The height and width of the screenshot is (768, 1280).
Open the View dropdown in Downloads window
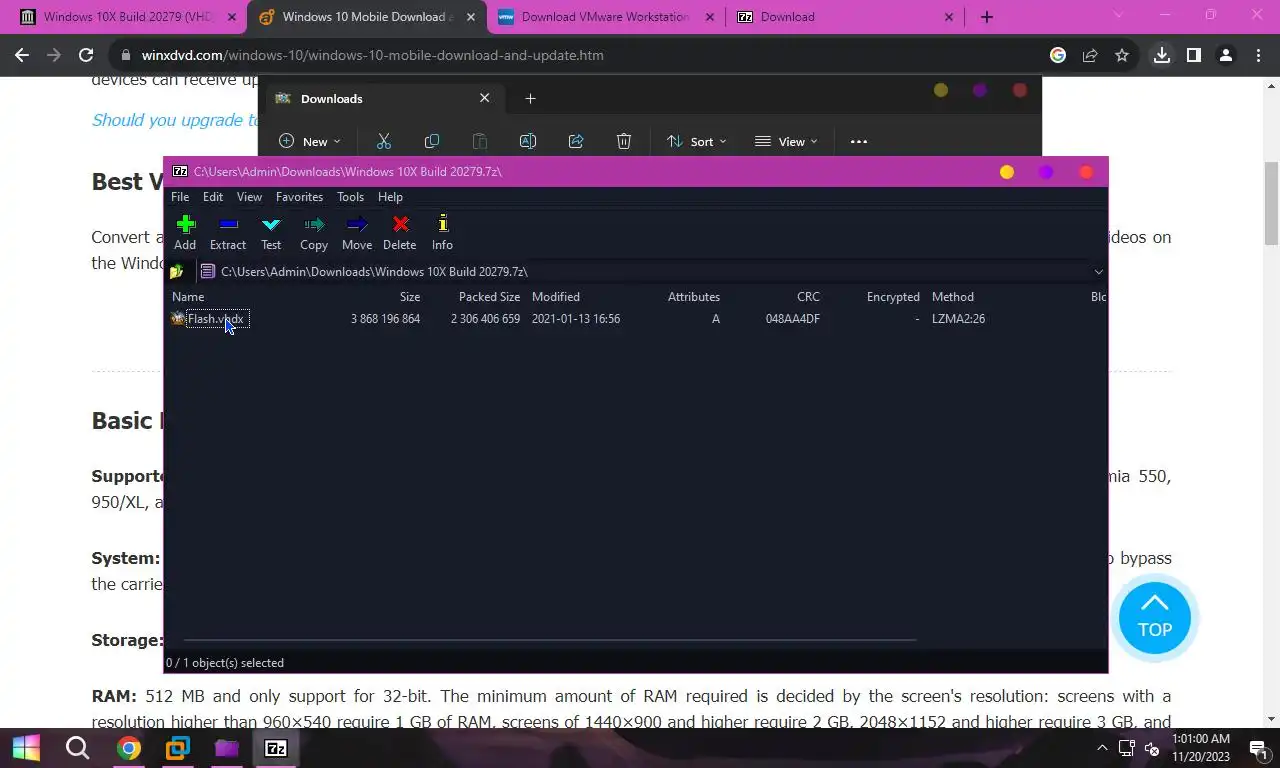786,141
